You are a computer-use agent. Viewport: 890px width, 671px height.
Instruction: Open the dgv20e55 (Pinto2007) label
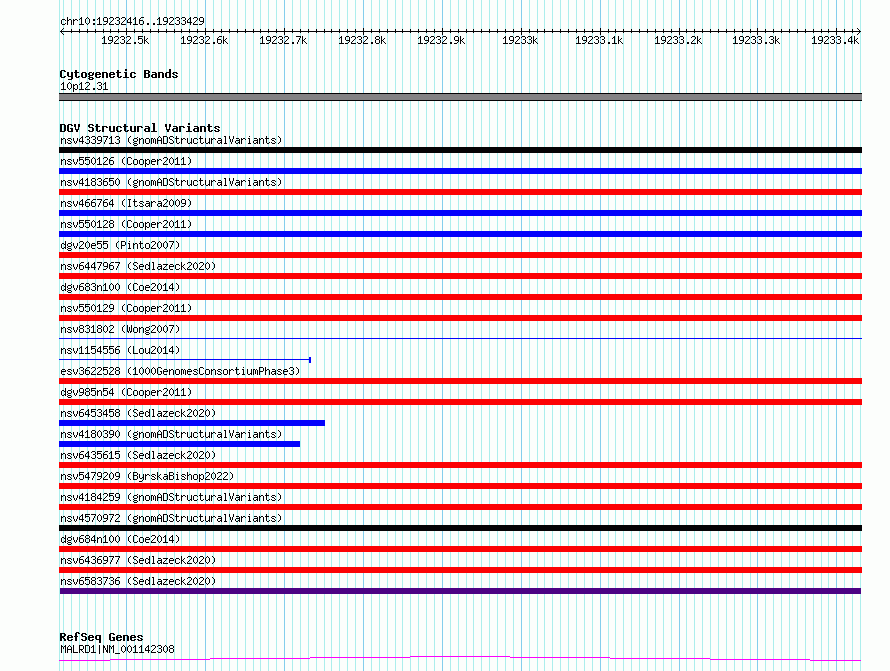pos(120,245)
